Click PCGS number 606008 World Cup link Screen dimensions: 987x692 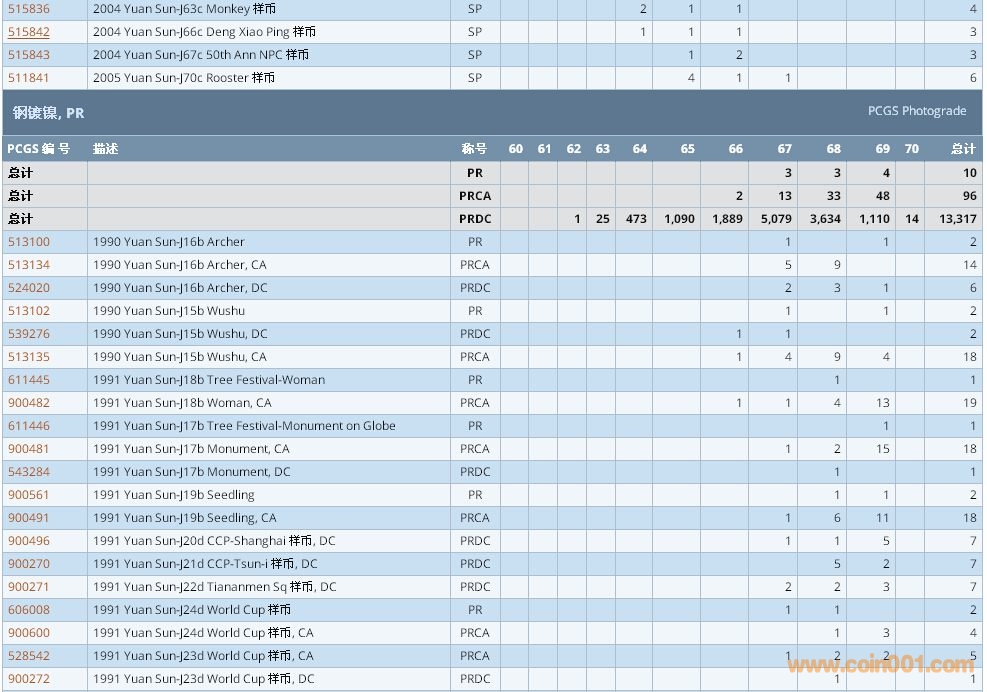pos(29,610)
